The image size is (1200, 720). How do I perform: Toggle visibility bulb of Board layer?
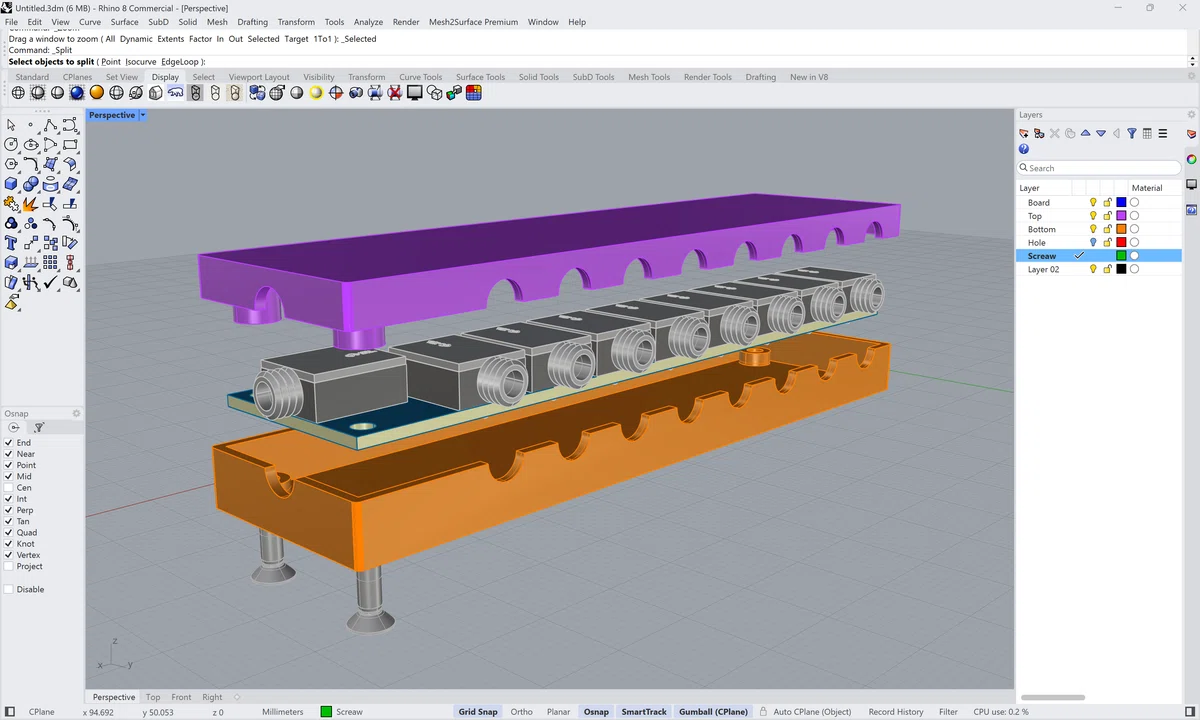click(1093, 202)
